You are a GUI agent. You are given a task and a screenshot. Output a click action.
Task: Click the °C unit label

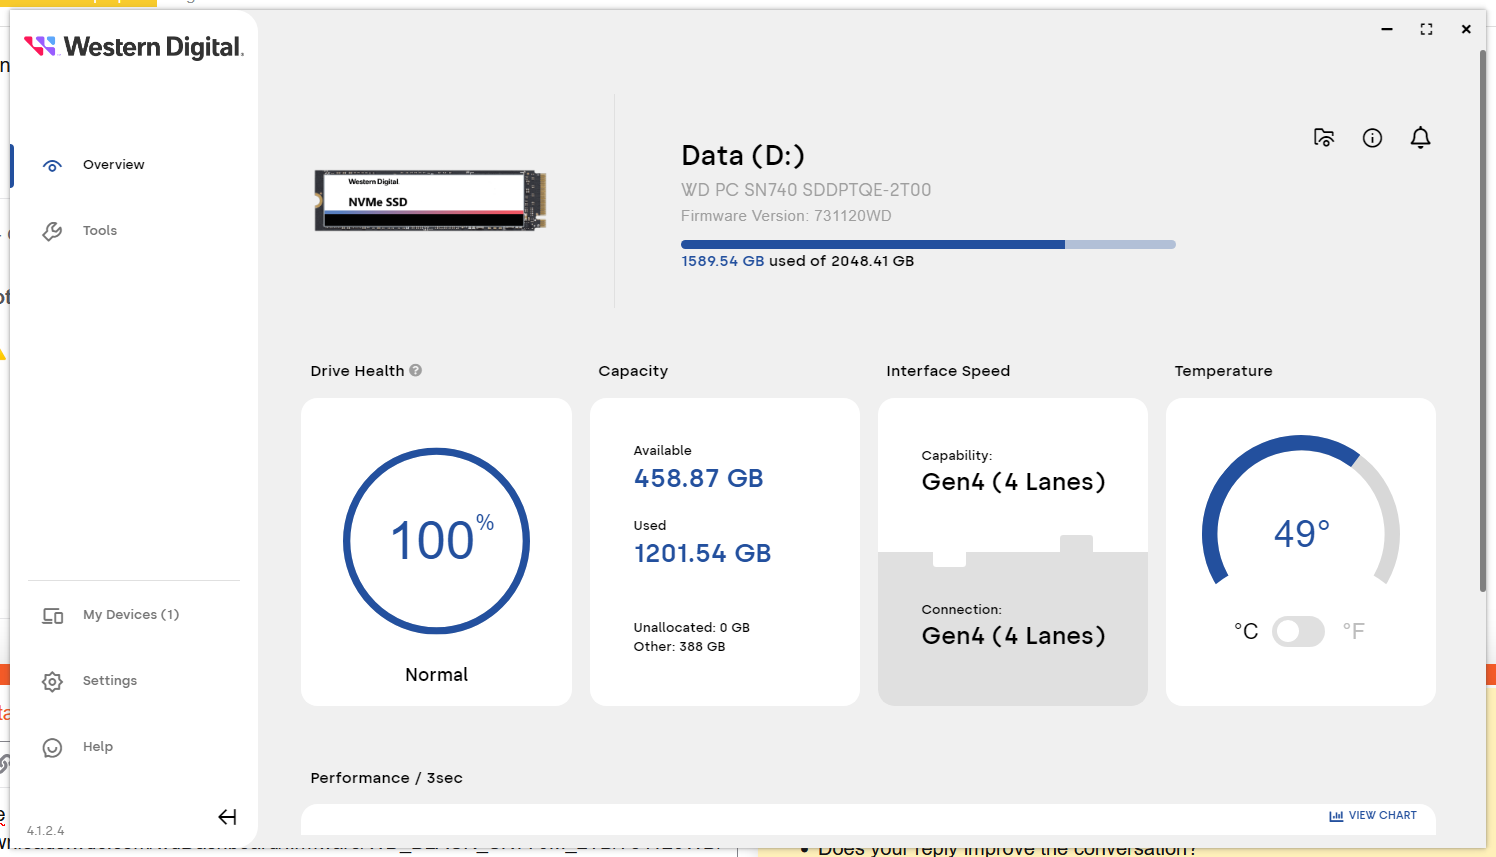(x=1246, y=631)
